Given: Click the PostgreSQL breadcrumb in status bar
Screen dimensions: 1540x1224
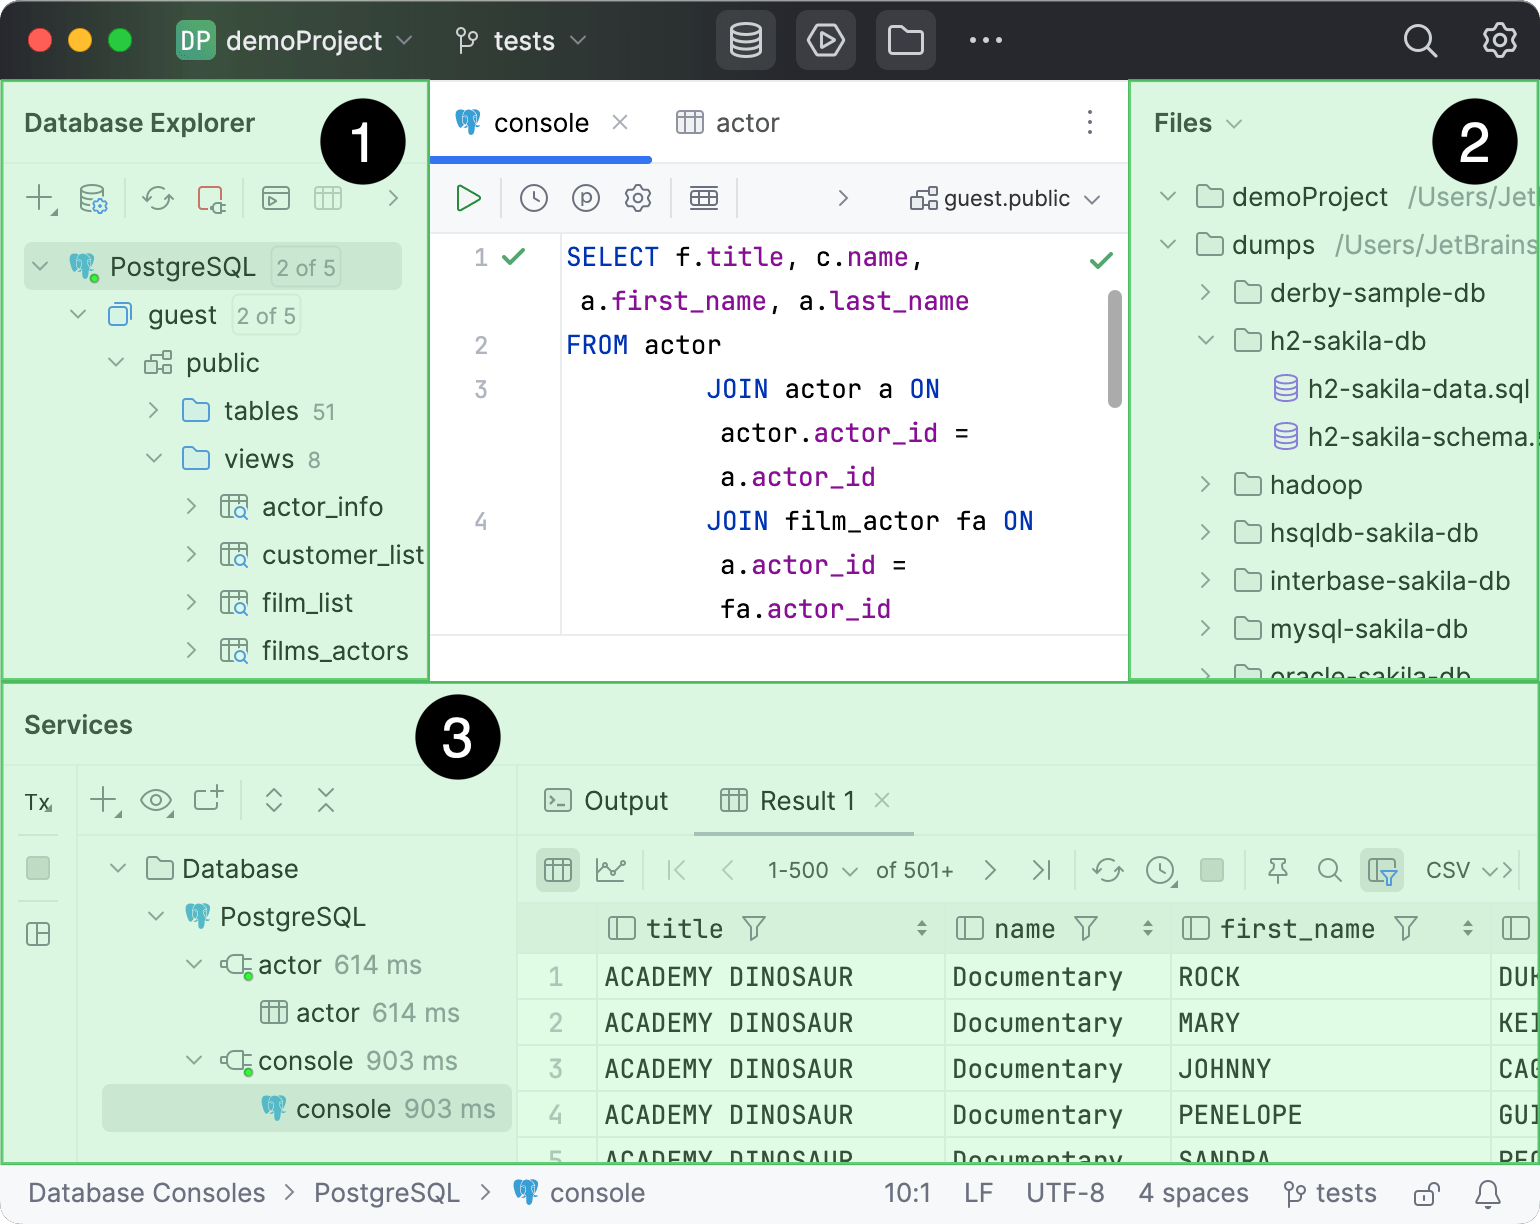Looking at the screenshot, I should pyautogui.click(x=386, y=1193).
